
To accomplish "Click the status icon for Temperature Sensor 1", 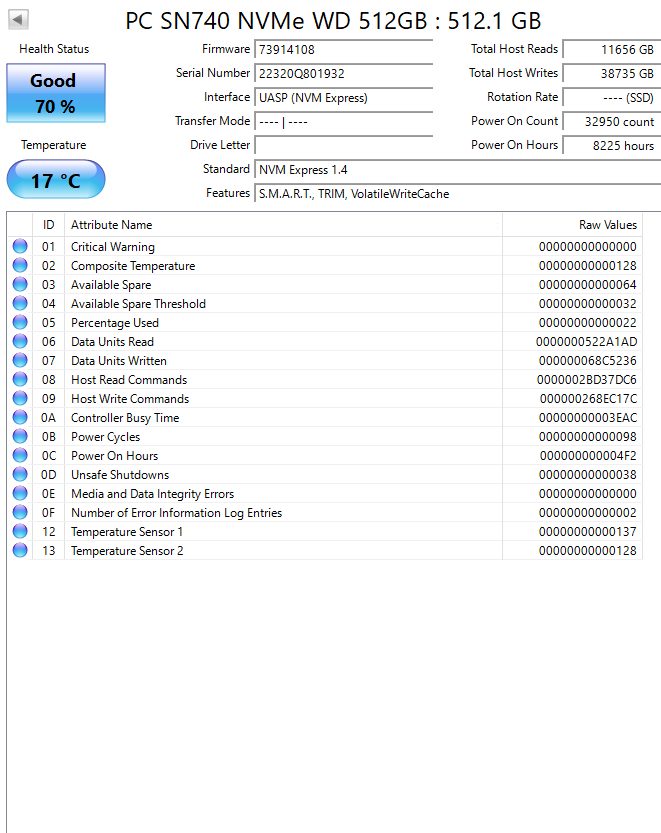I will pyautogui.click(x=20, y=531).
